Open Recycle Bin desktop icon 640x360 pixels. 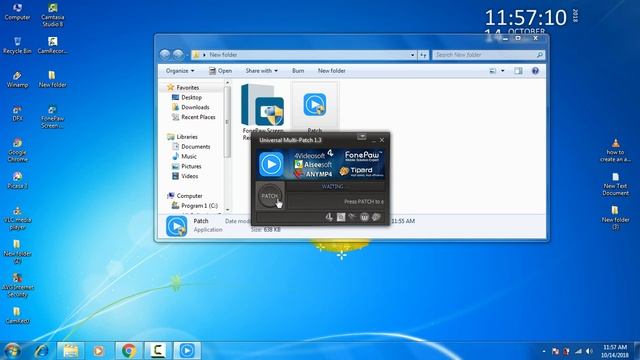tap(17, 45)
